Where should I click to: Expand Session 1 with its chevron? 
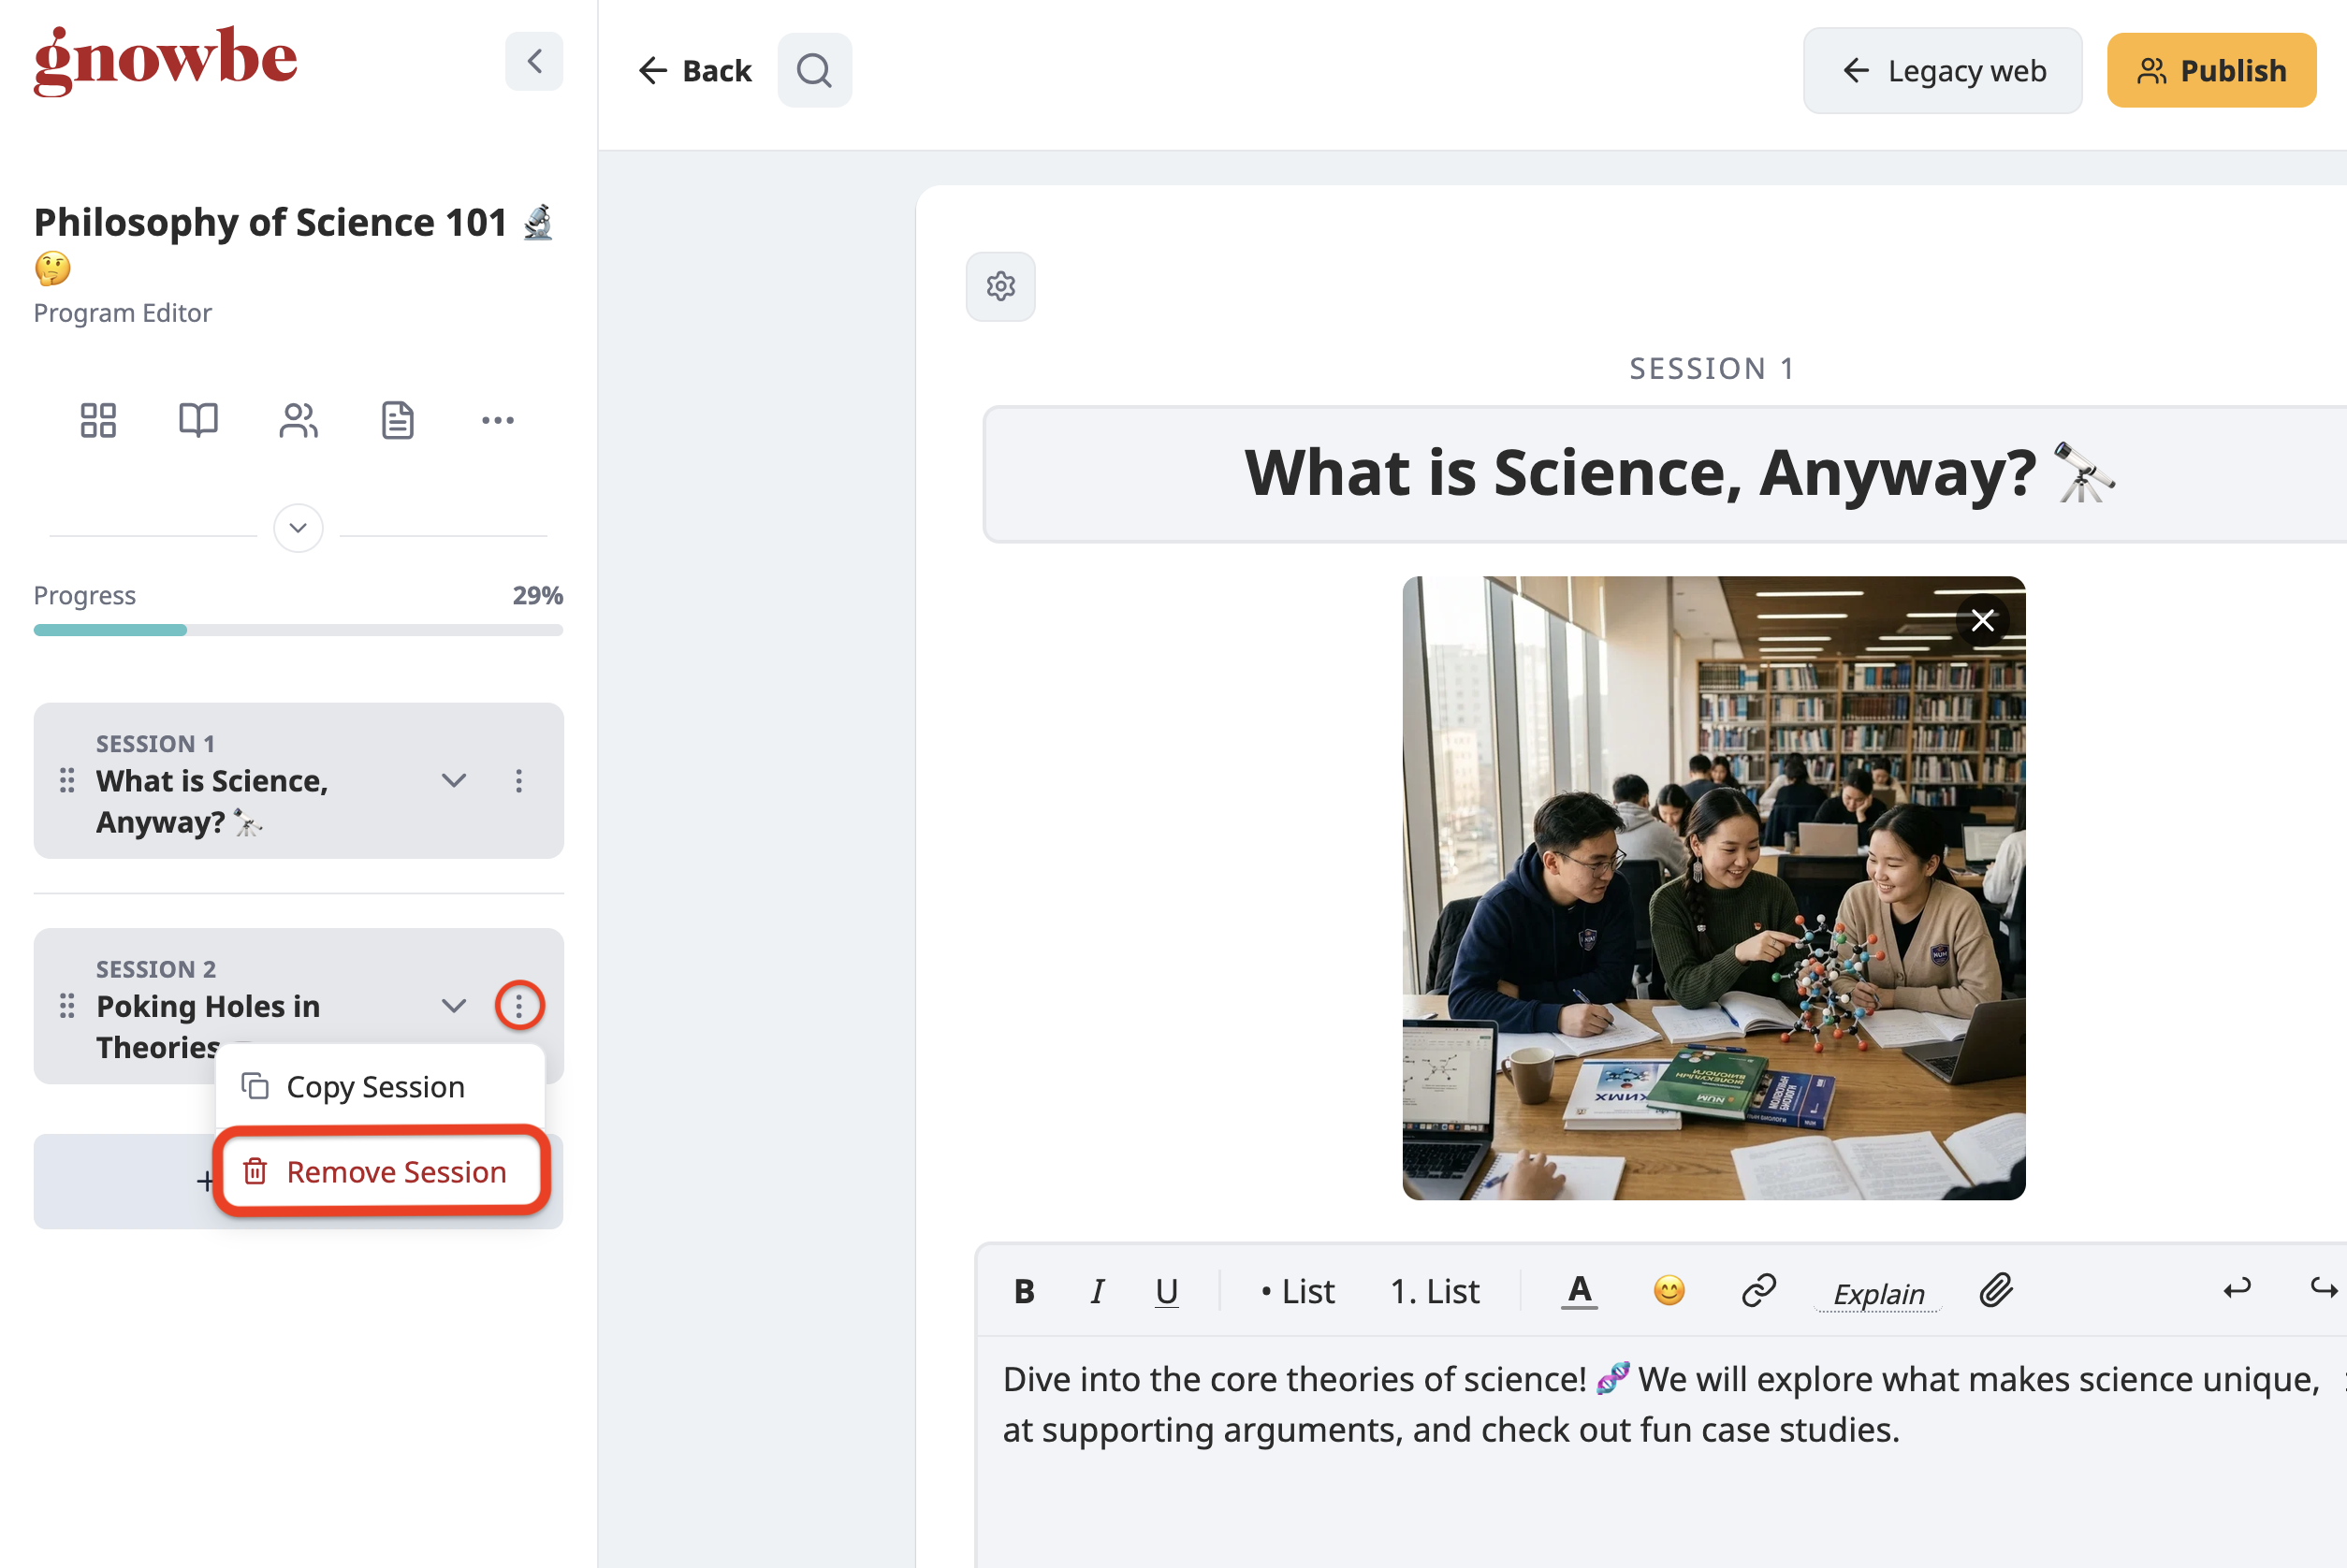pyautogui.click(x=454, y=780)
